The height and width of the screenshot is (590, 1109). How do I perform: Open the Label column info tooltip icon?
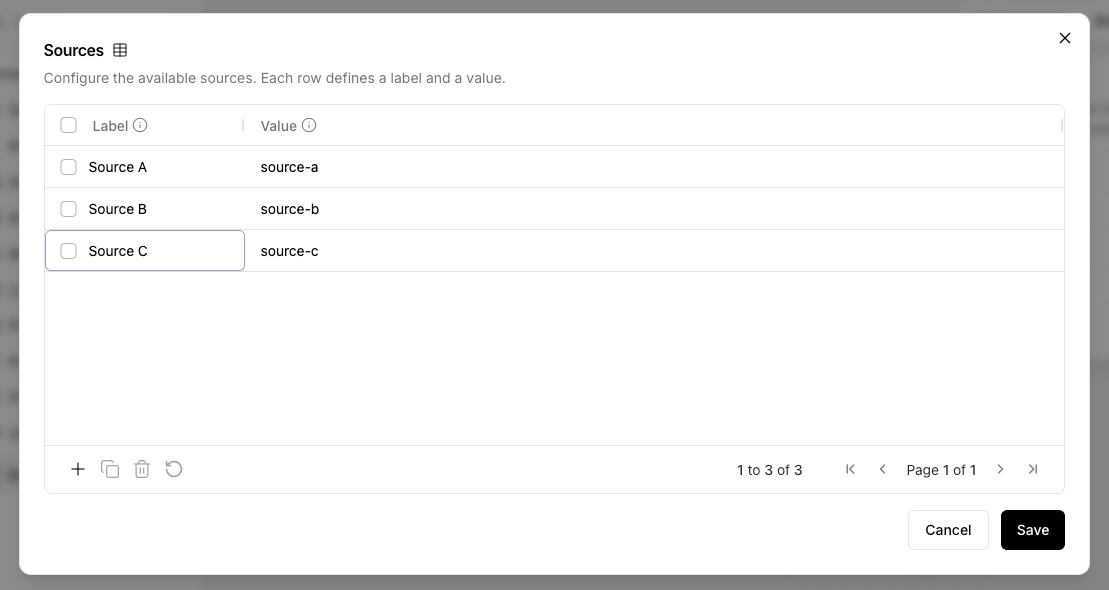point(140,125)
